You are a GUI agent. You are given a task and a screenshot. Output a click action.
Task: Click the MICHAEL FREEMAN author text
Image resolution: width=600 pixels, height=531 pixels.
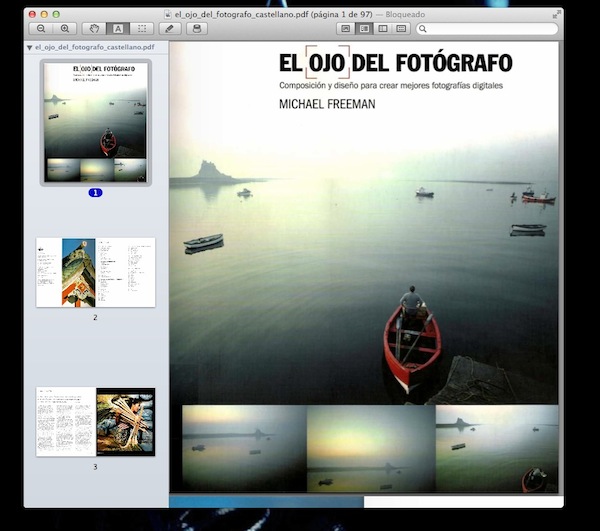click(x=327, y=104)
